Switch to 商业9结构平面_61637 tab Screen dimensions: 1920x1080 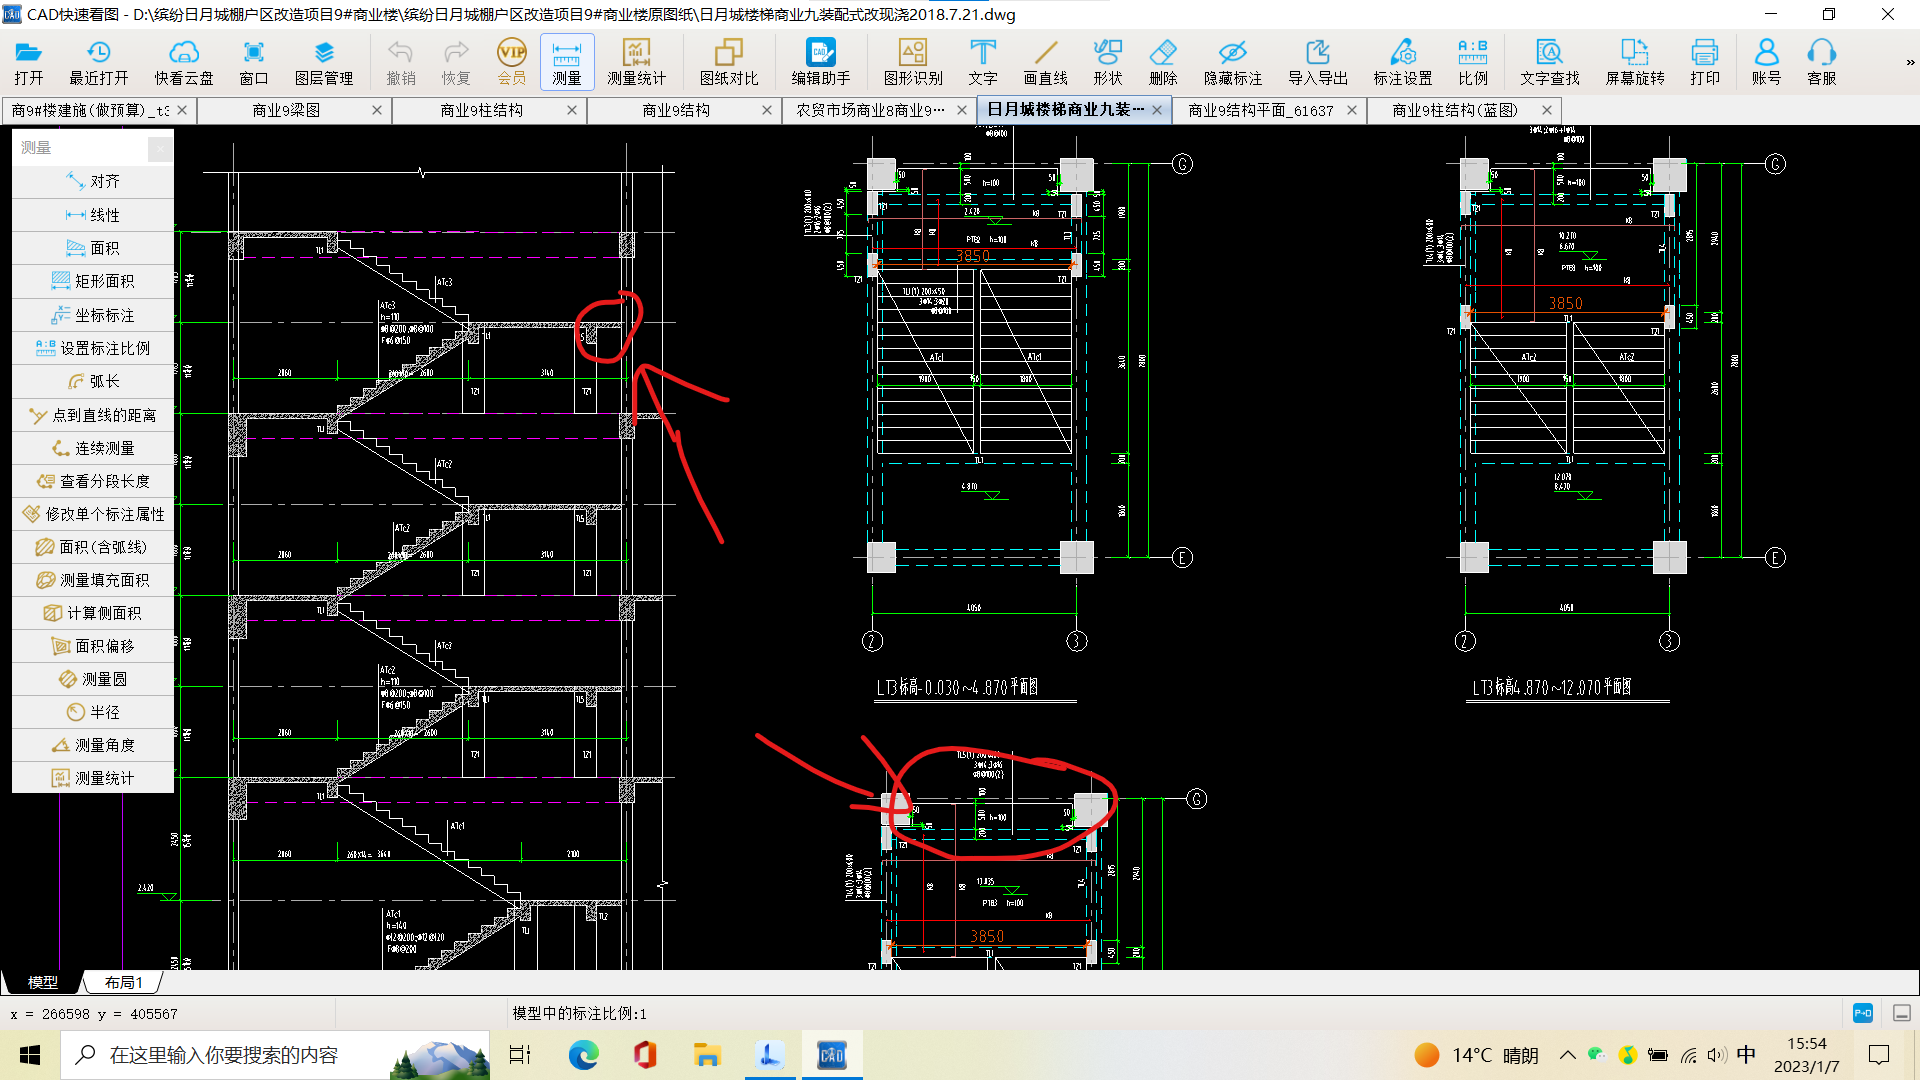[x=1260, y=110]
